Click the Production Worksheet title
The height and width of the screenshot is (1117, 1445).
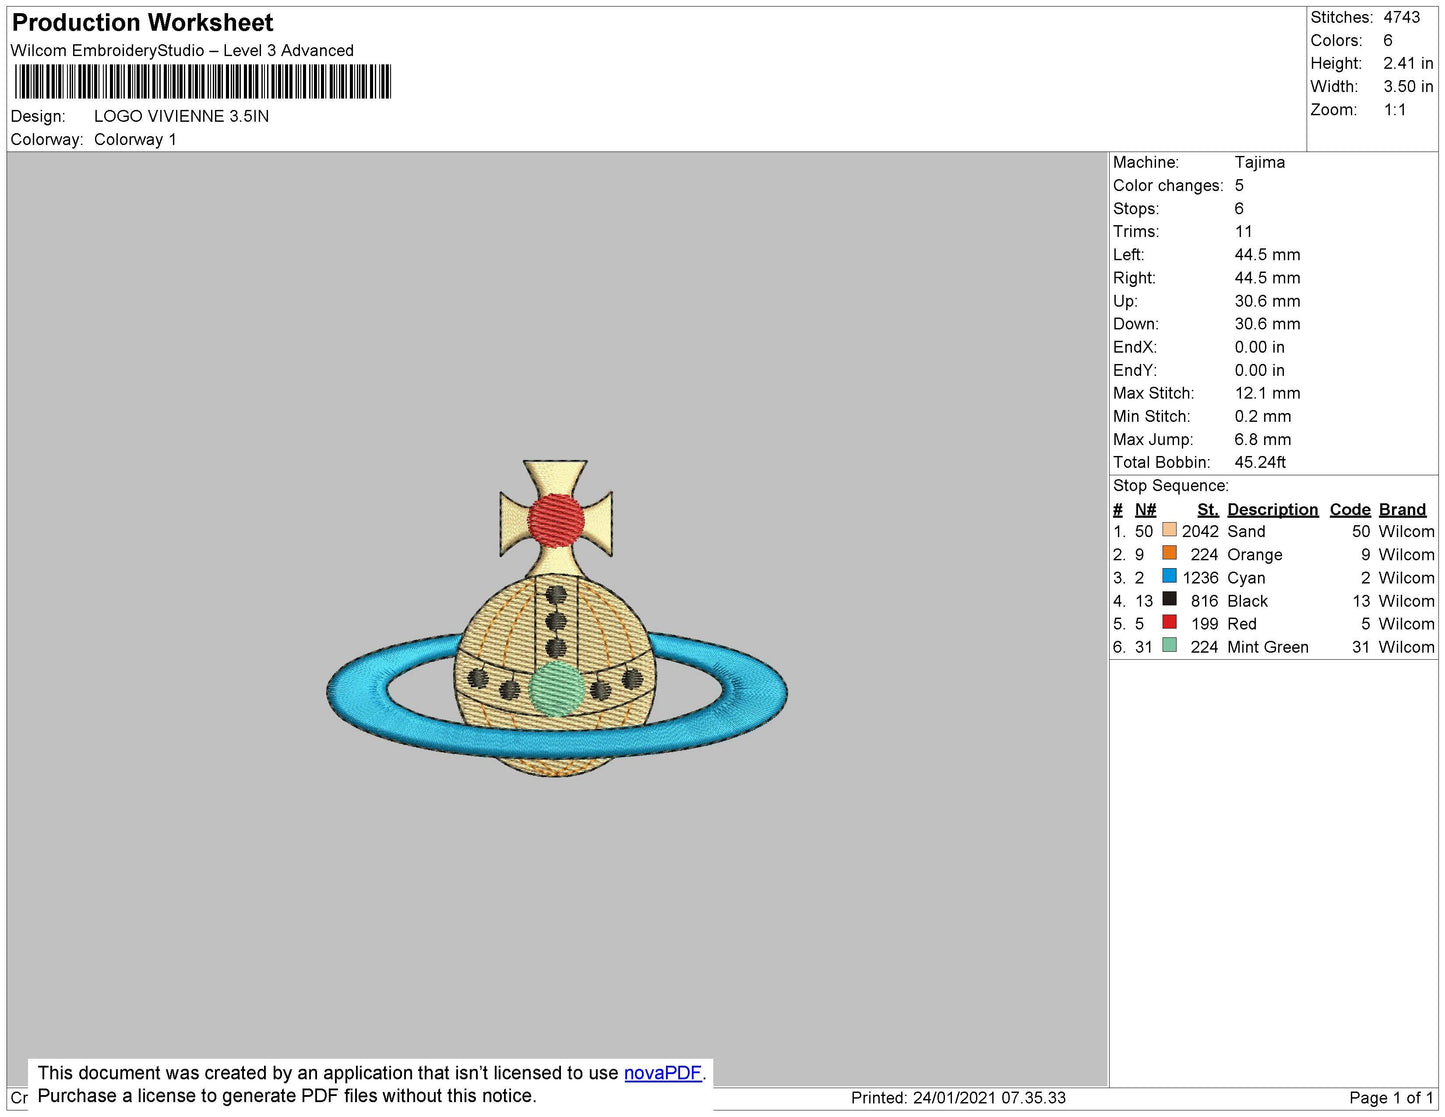click(142, 23)
